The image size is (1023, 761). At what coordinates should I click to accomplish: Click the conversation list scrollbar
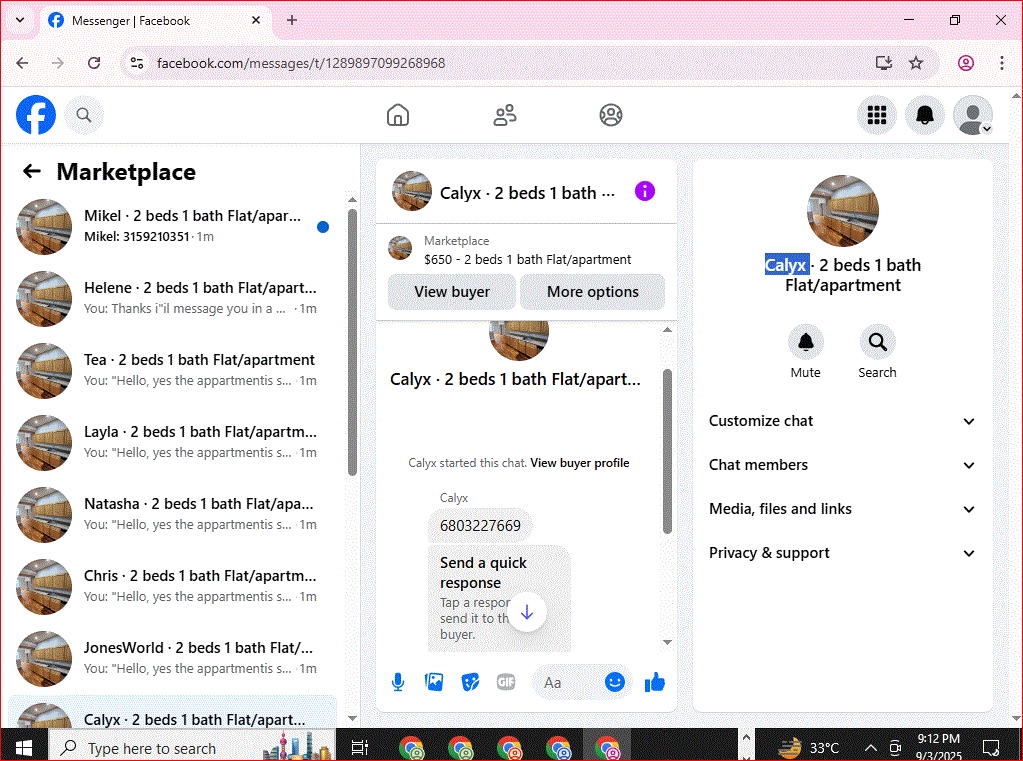(x=352, y=342)
